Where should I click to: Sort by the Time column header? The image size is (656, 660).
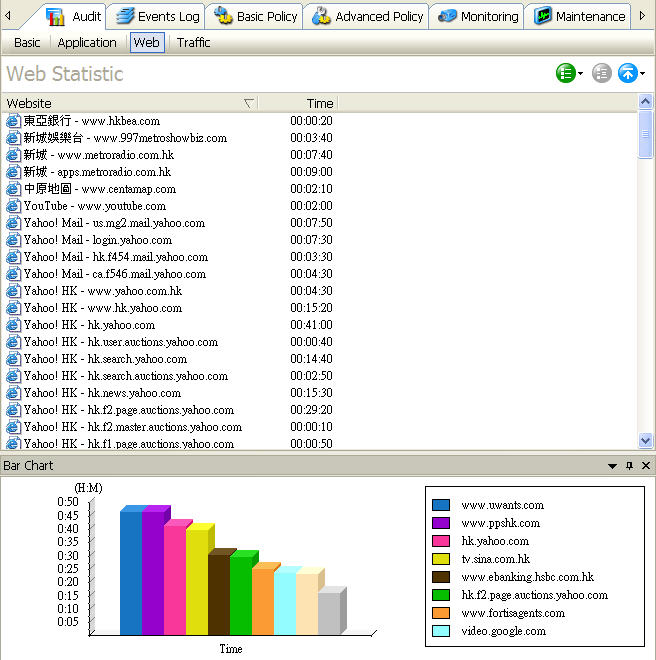(x=298, y=103)
